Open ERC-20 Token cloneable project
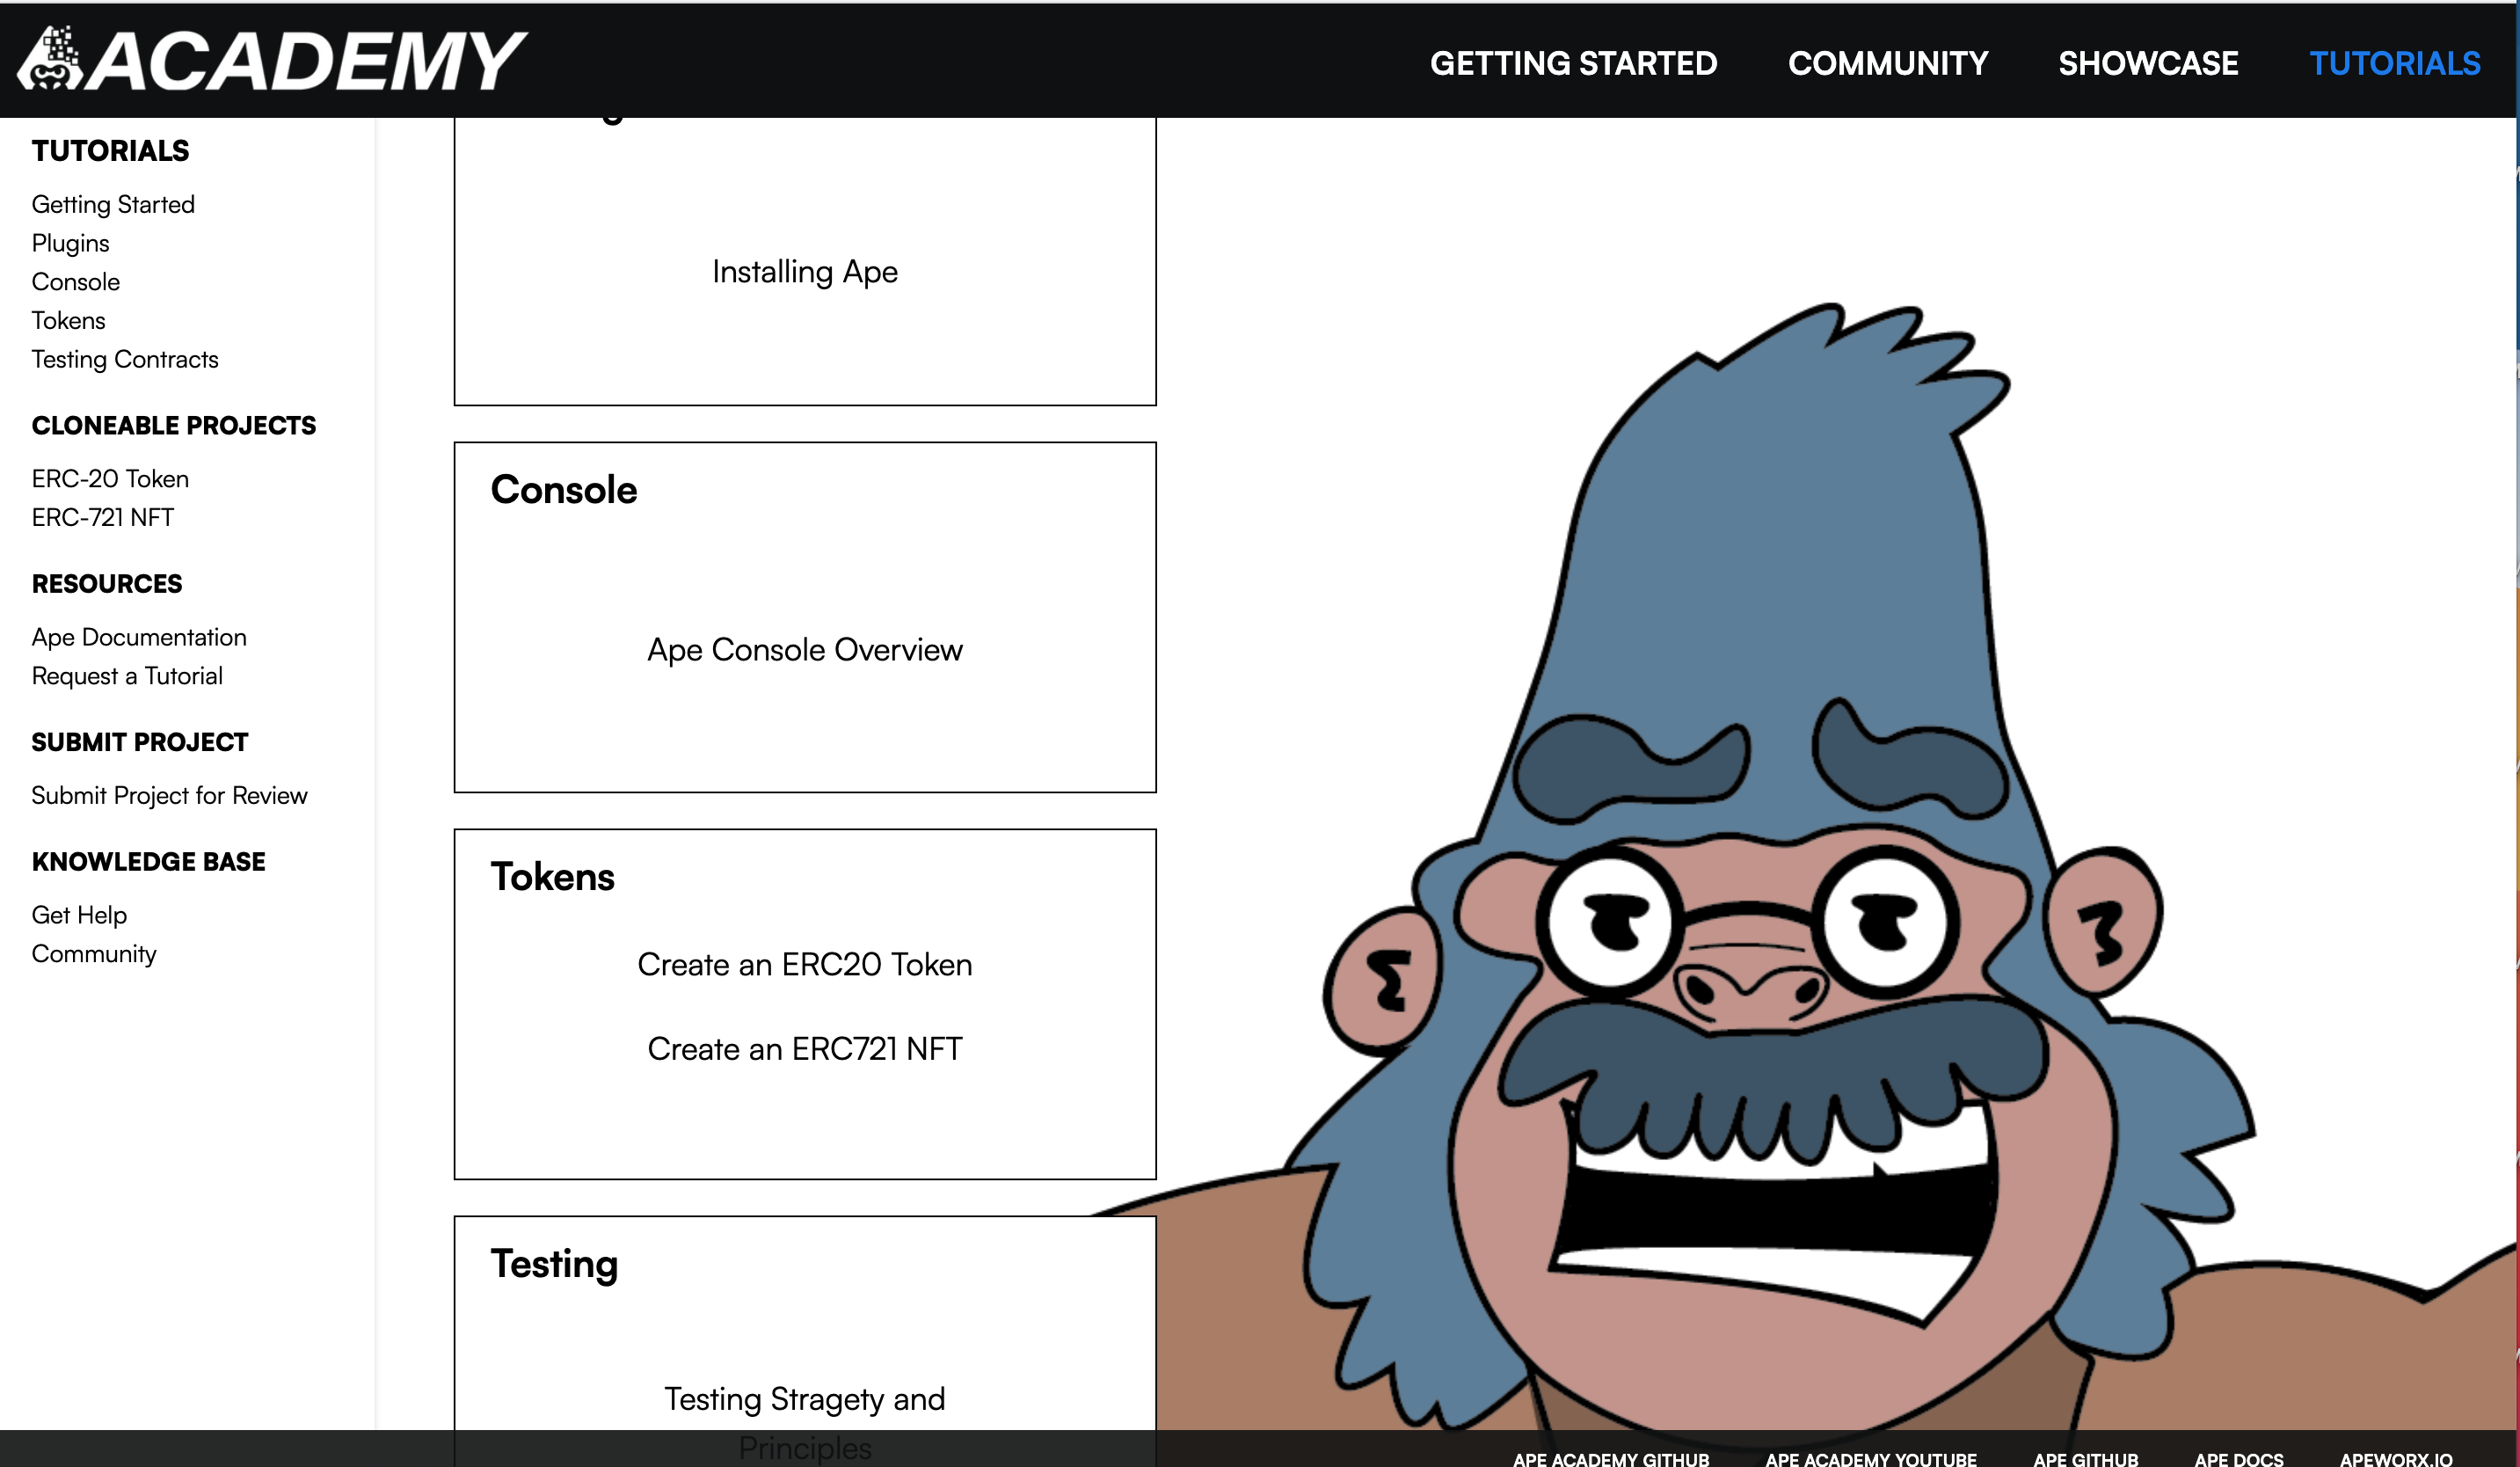Viewport: 2520px width, 1467px height. coord(110,479)
